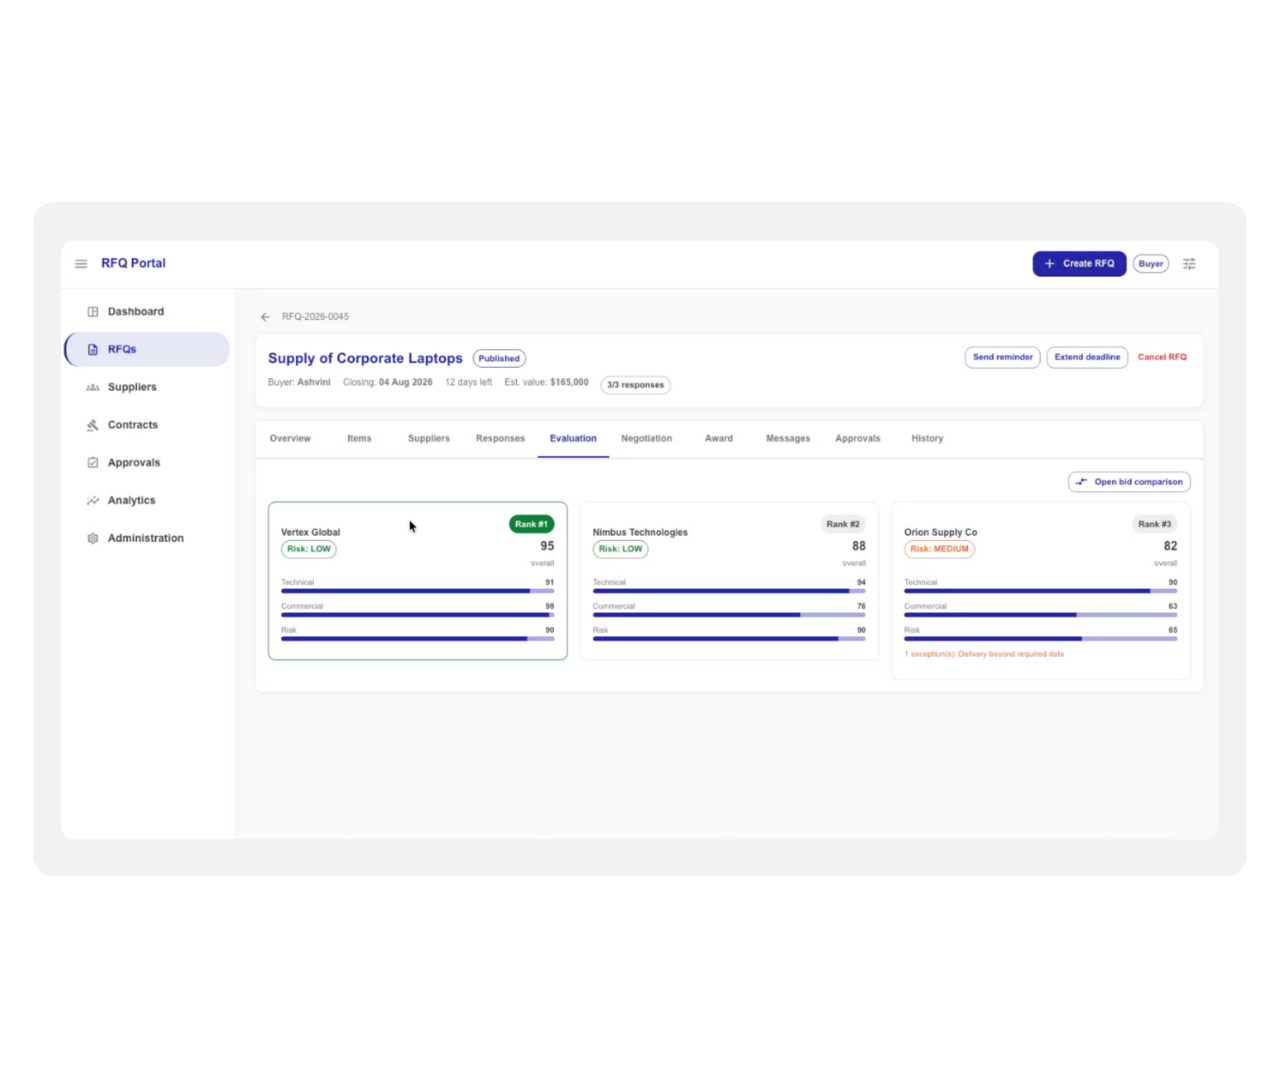Click the RFQ-2026-0045 breadcrumb

(x=315, y=317)
